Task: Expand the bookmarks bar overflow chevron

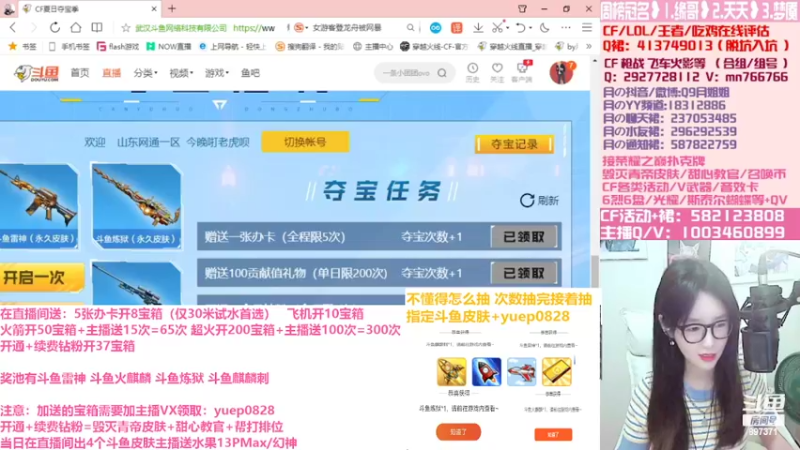Action: (589, 46)
